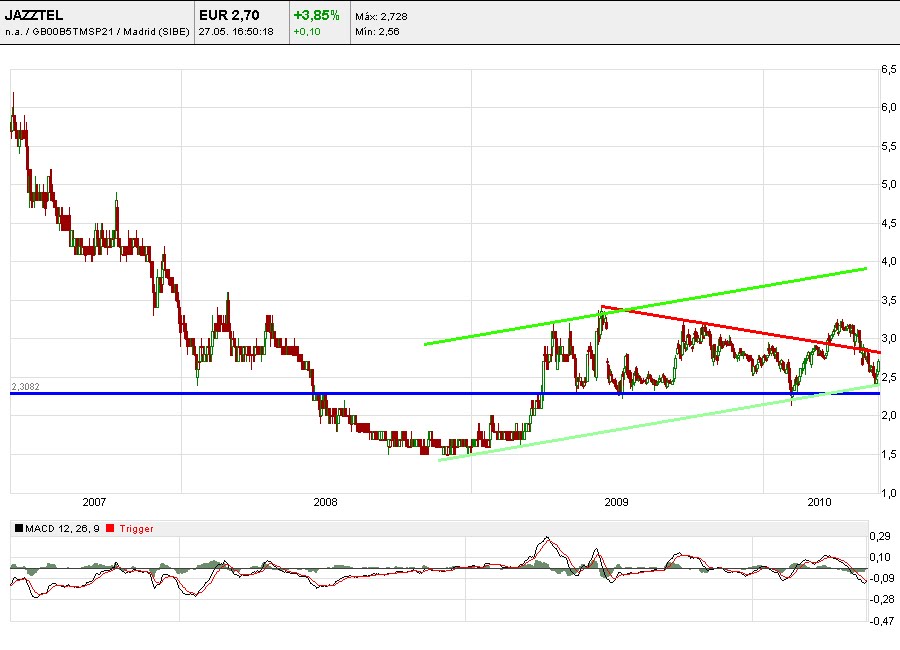This screenshot has width=900, height=650.
Task: Click the daily high 'Máx: 2,728'
Action: coord(381,17)
